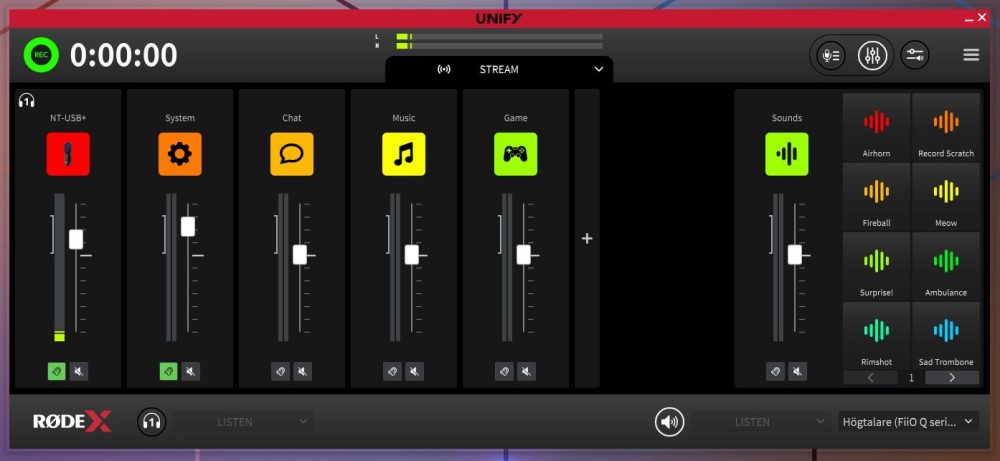Mute the Music channel

(x=415, y=371)
